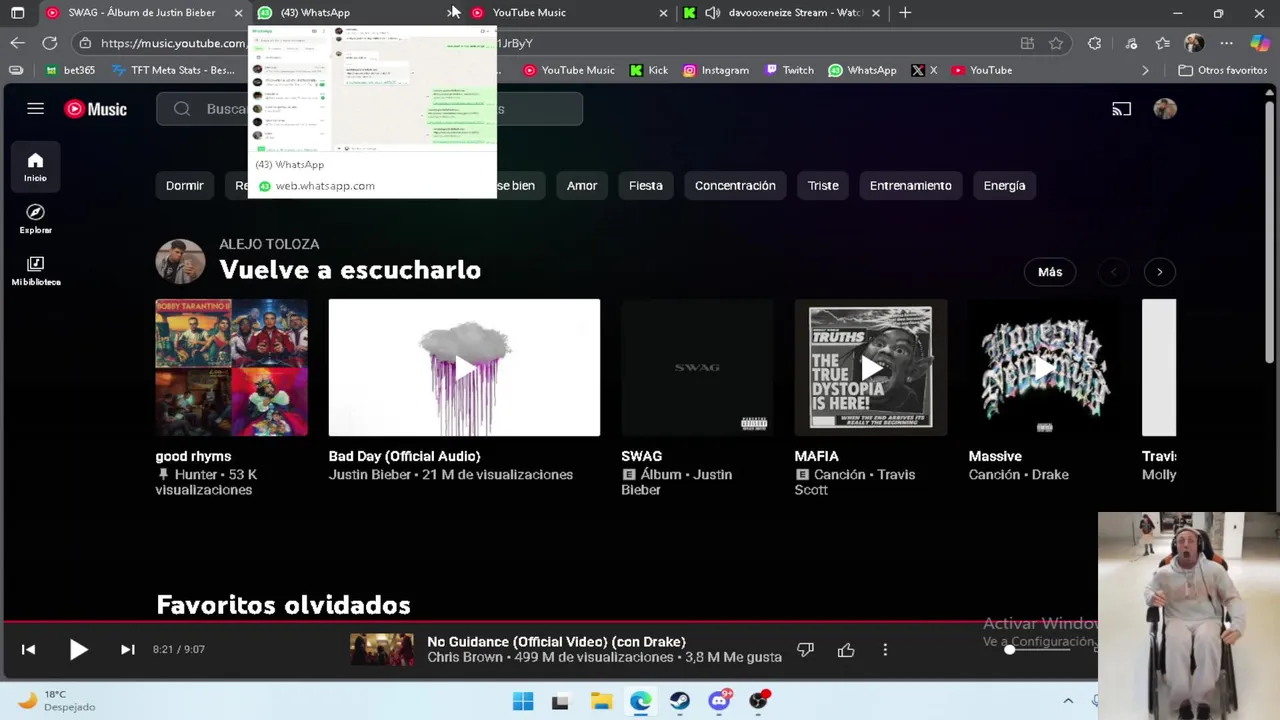
Task: Open the Windows Start menu
Action: pyautogui.click(x=523, y=701)
